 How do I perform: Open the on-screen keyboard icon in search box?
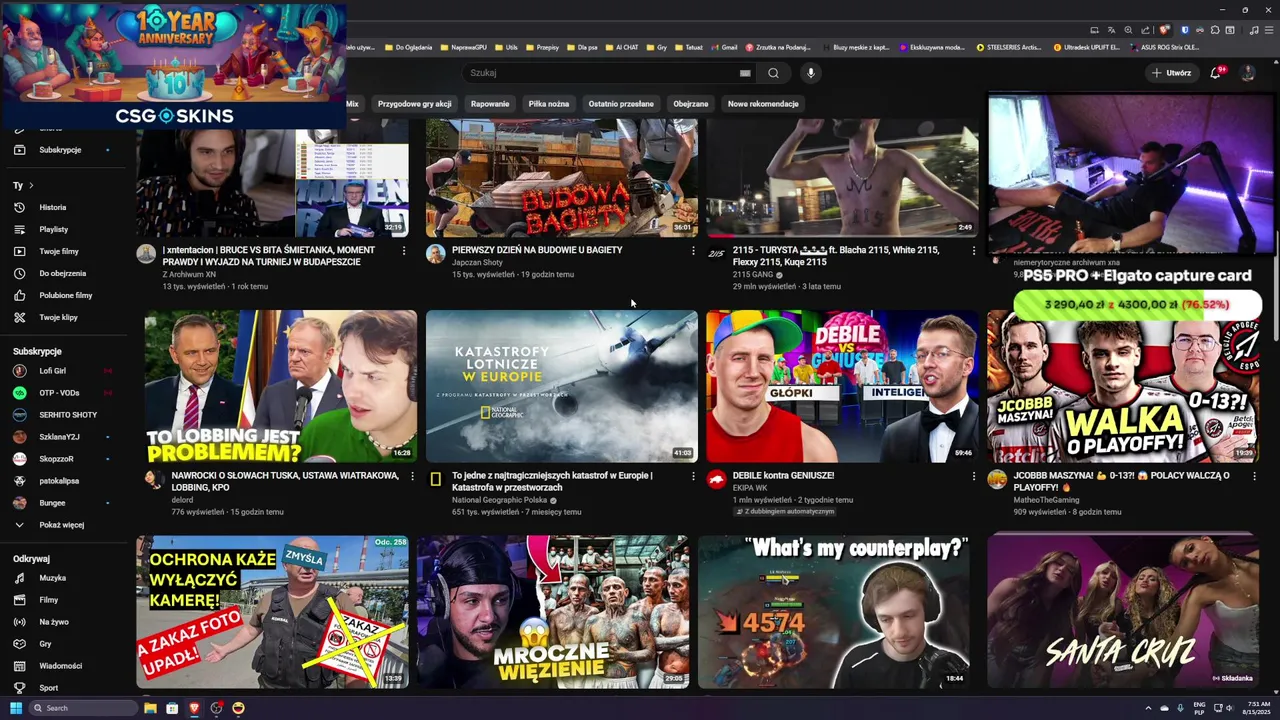[x=745, y=73]
